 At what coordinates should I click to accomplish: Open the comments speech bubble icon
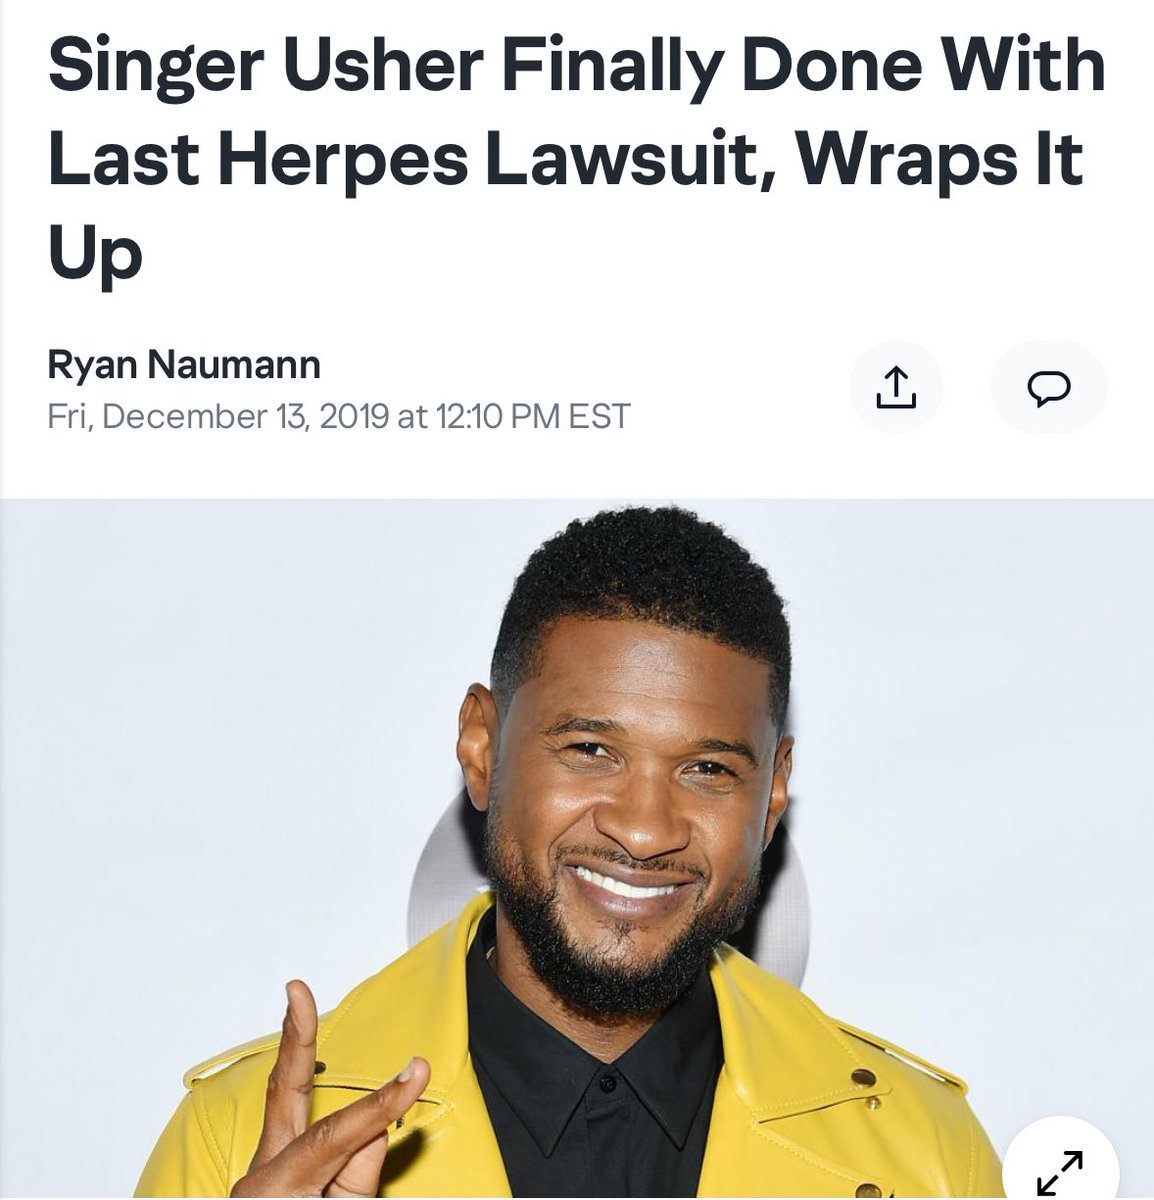tap(1049, 389)
